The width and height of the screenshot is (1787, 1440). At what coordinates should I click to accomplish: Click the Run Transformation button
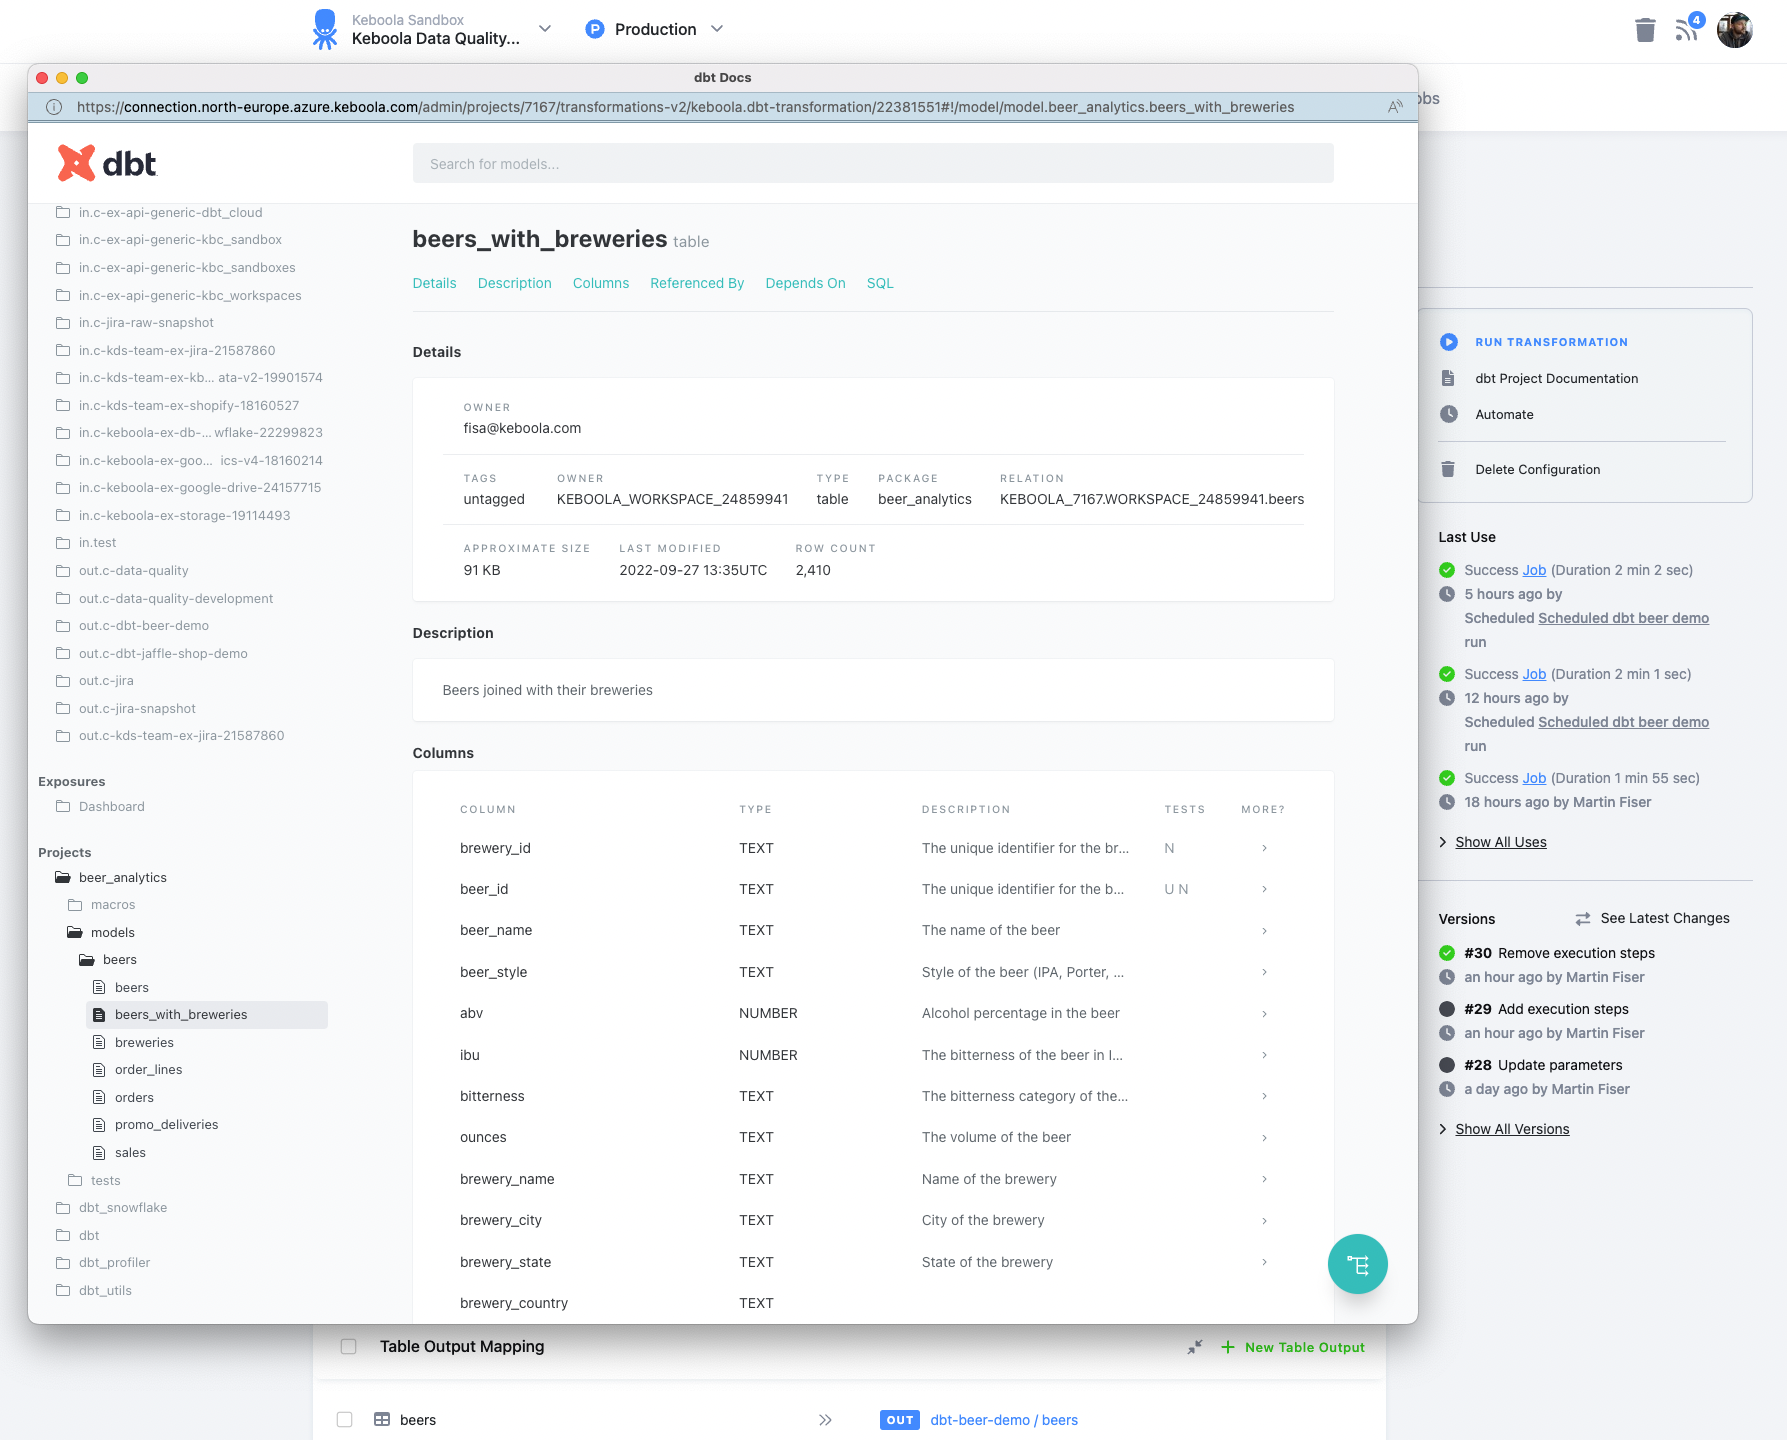1551,342
